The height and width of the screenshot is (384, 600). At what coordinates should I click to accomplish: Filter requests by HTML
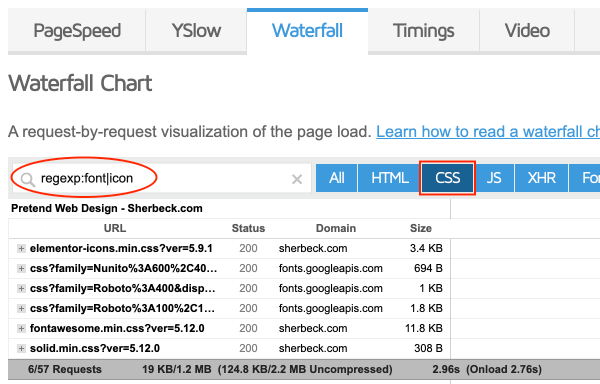[x=390, y=178]
